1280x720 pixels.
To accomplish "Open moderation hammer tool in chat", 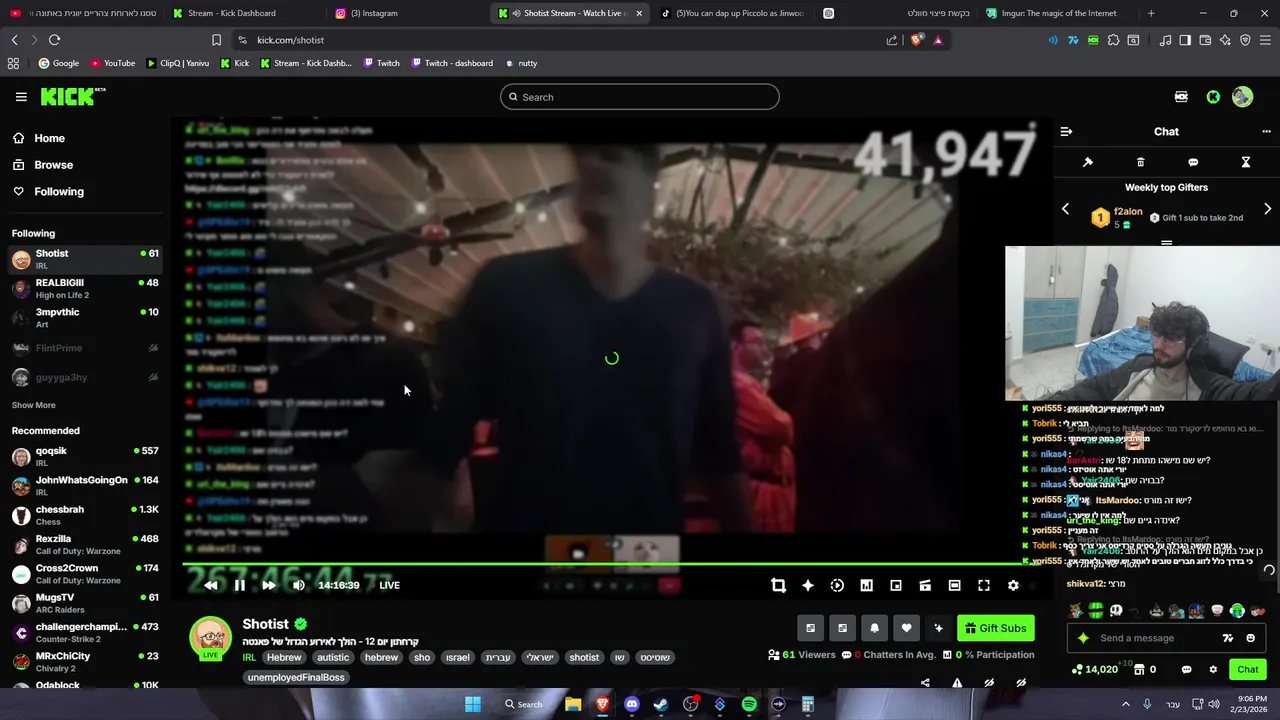I will [x=1088, y=162].
